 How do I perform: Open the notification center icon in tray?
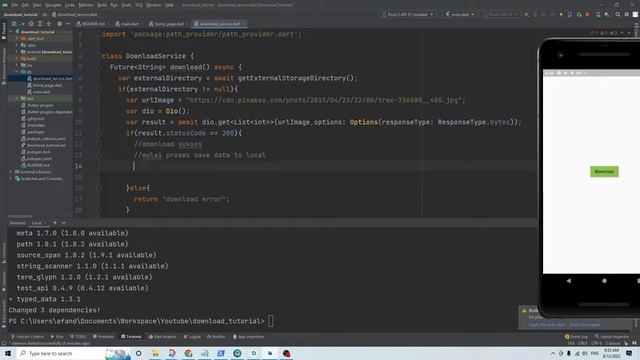pyautogui.click(x=629, y=353)
